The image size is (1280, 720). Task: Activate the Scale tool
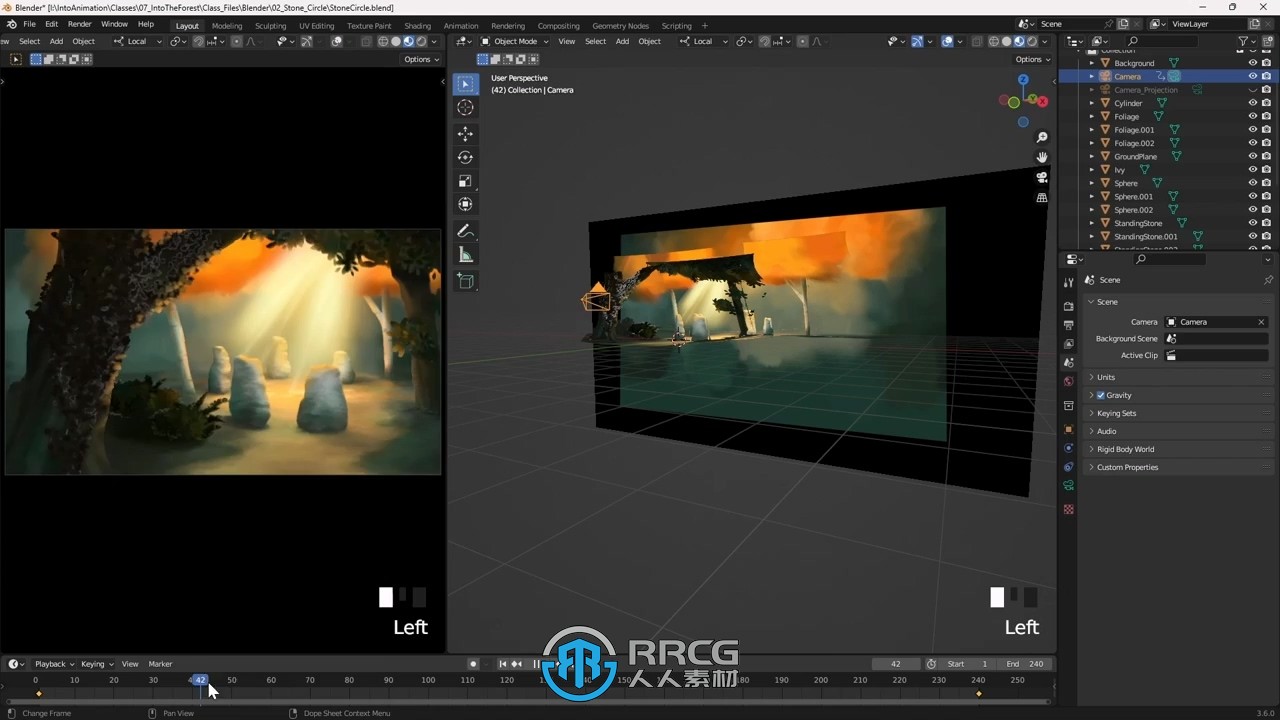(465, 181)
